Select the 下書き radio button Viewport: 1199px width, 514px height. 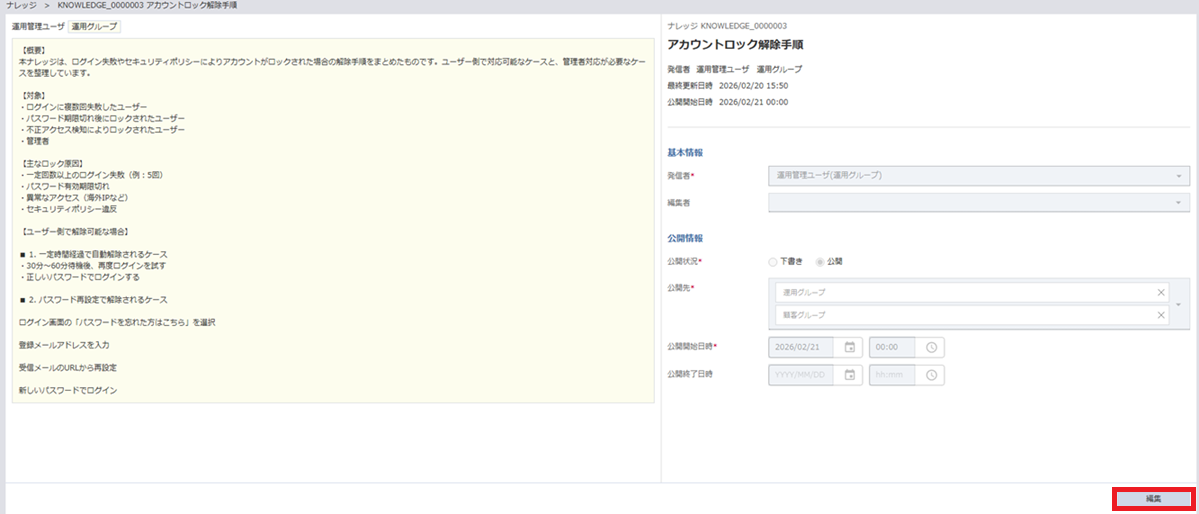[x=773, y=262]
